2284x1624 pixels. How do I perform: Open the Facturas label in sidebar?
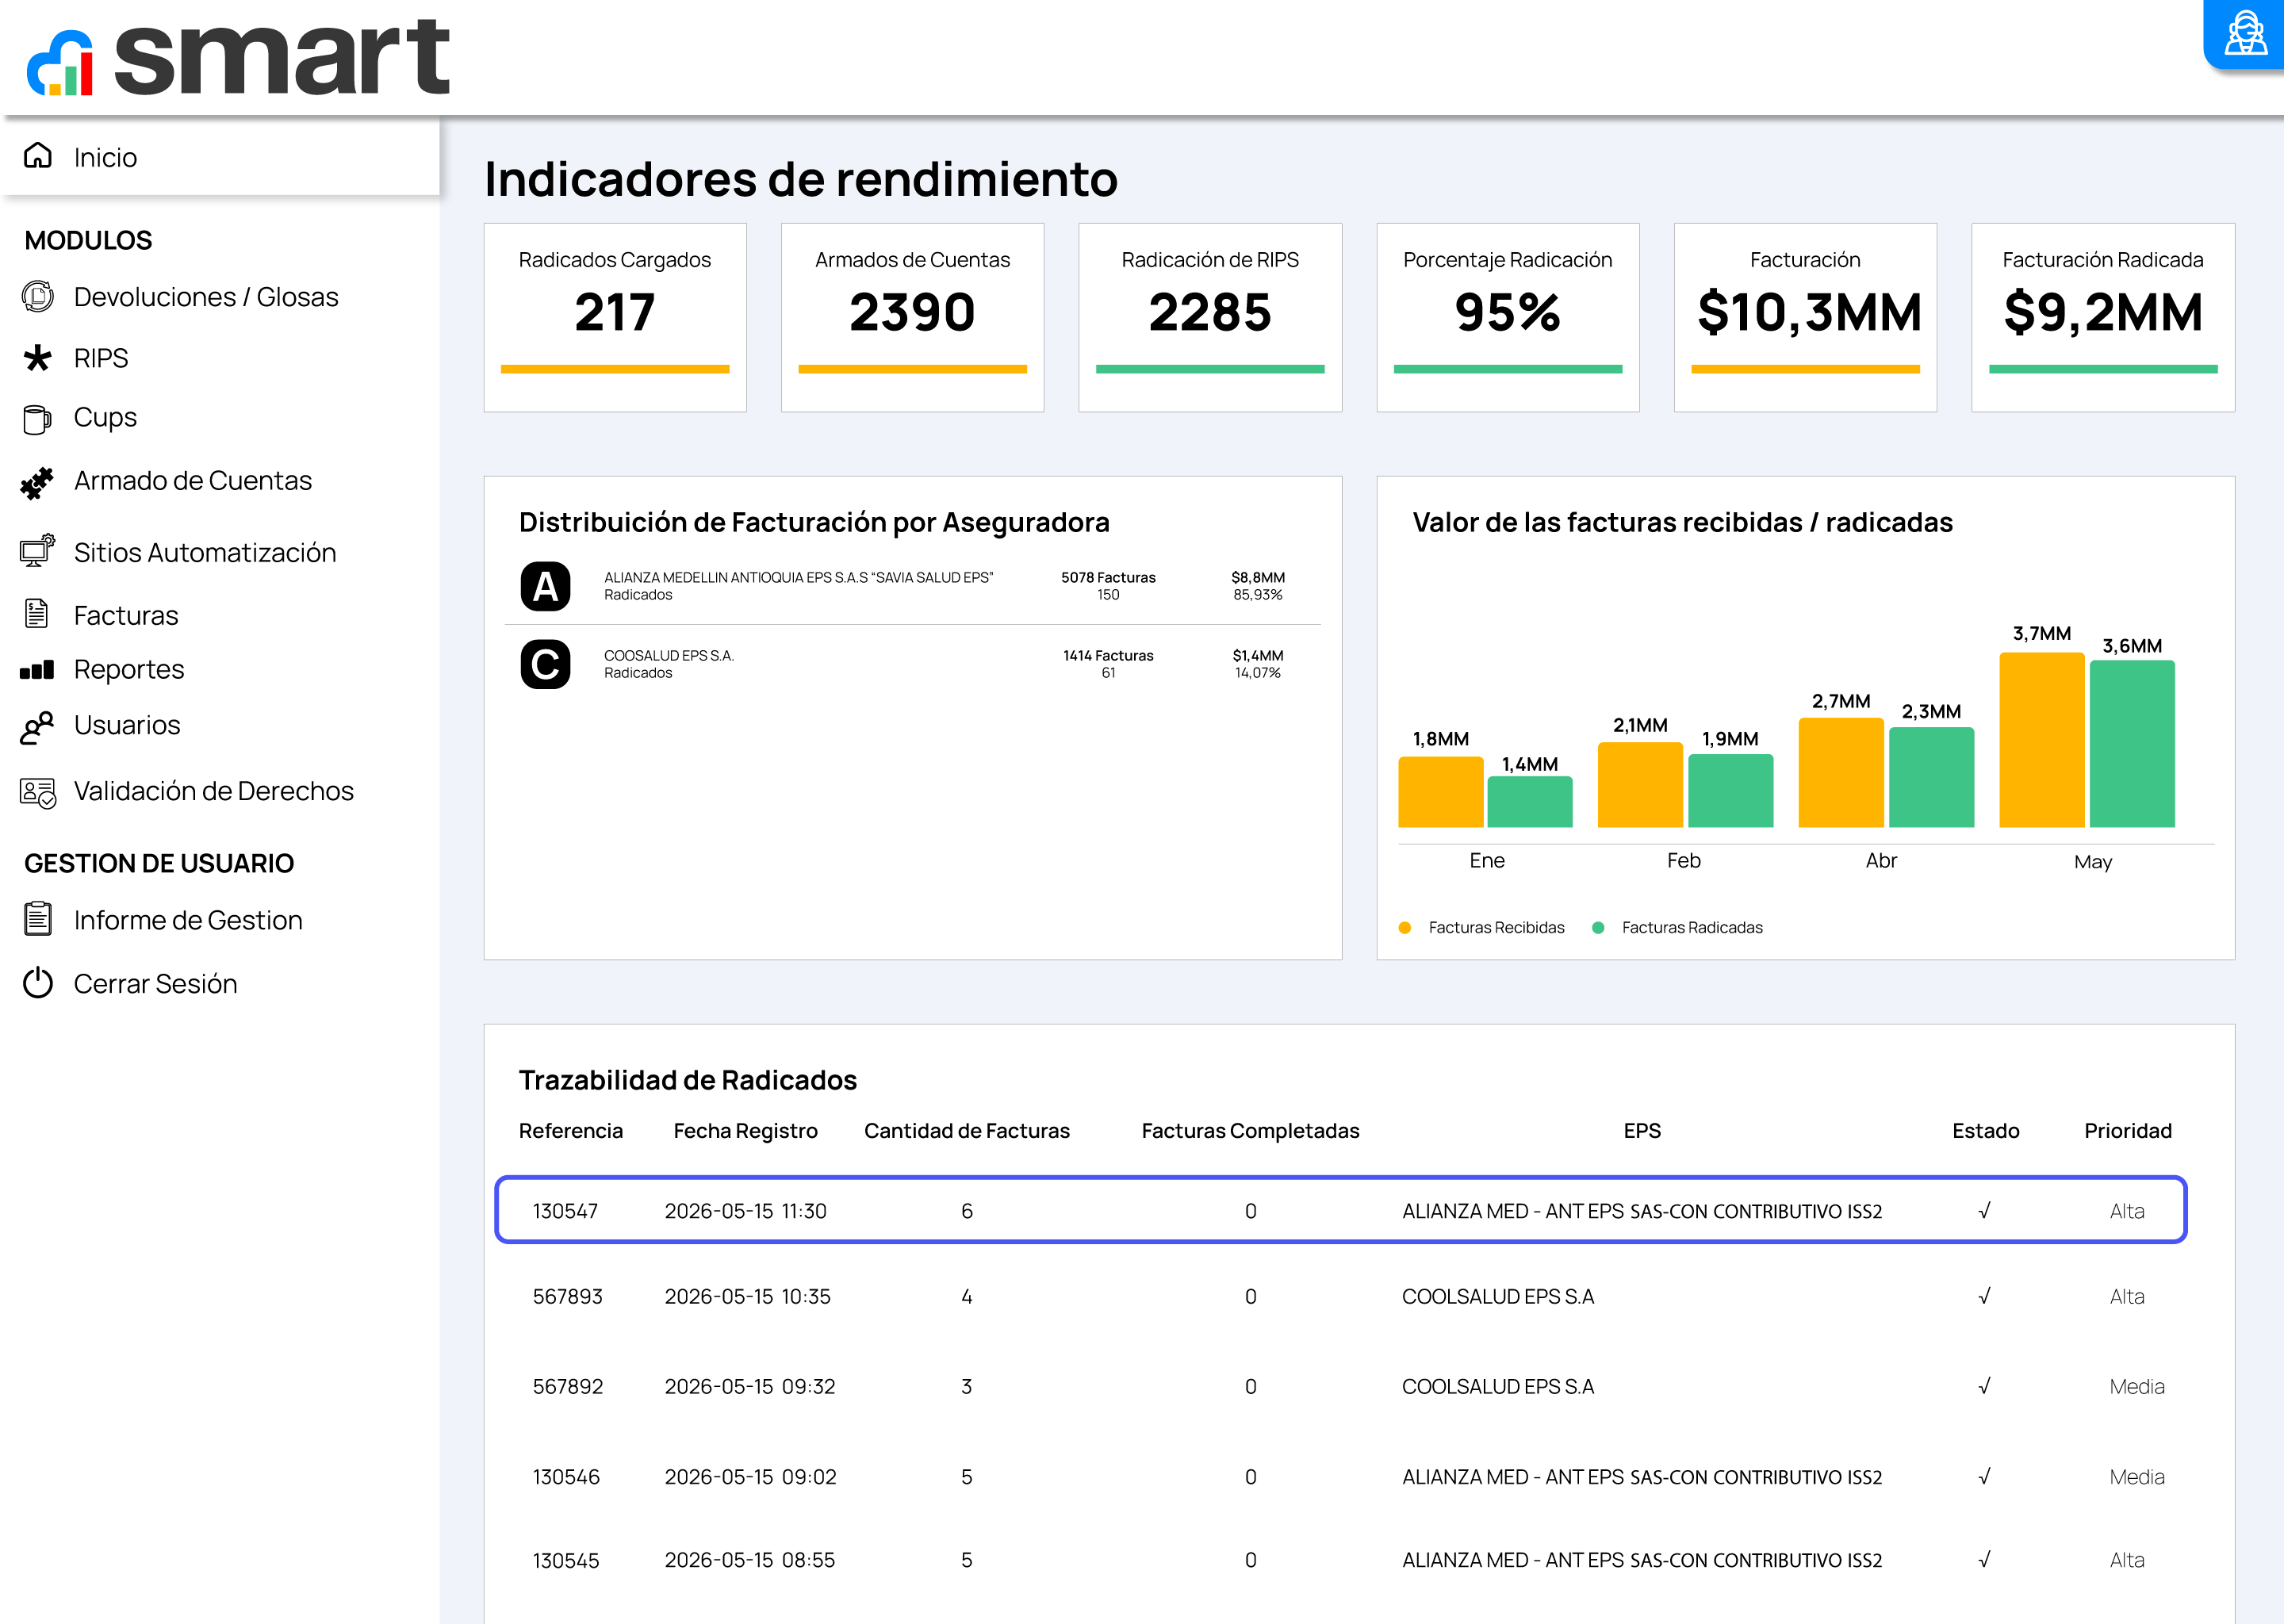(x=126, y=615)
